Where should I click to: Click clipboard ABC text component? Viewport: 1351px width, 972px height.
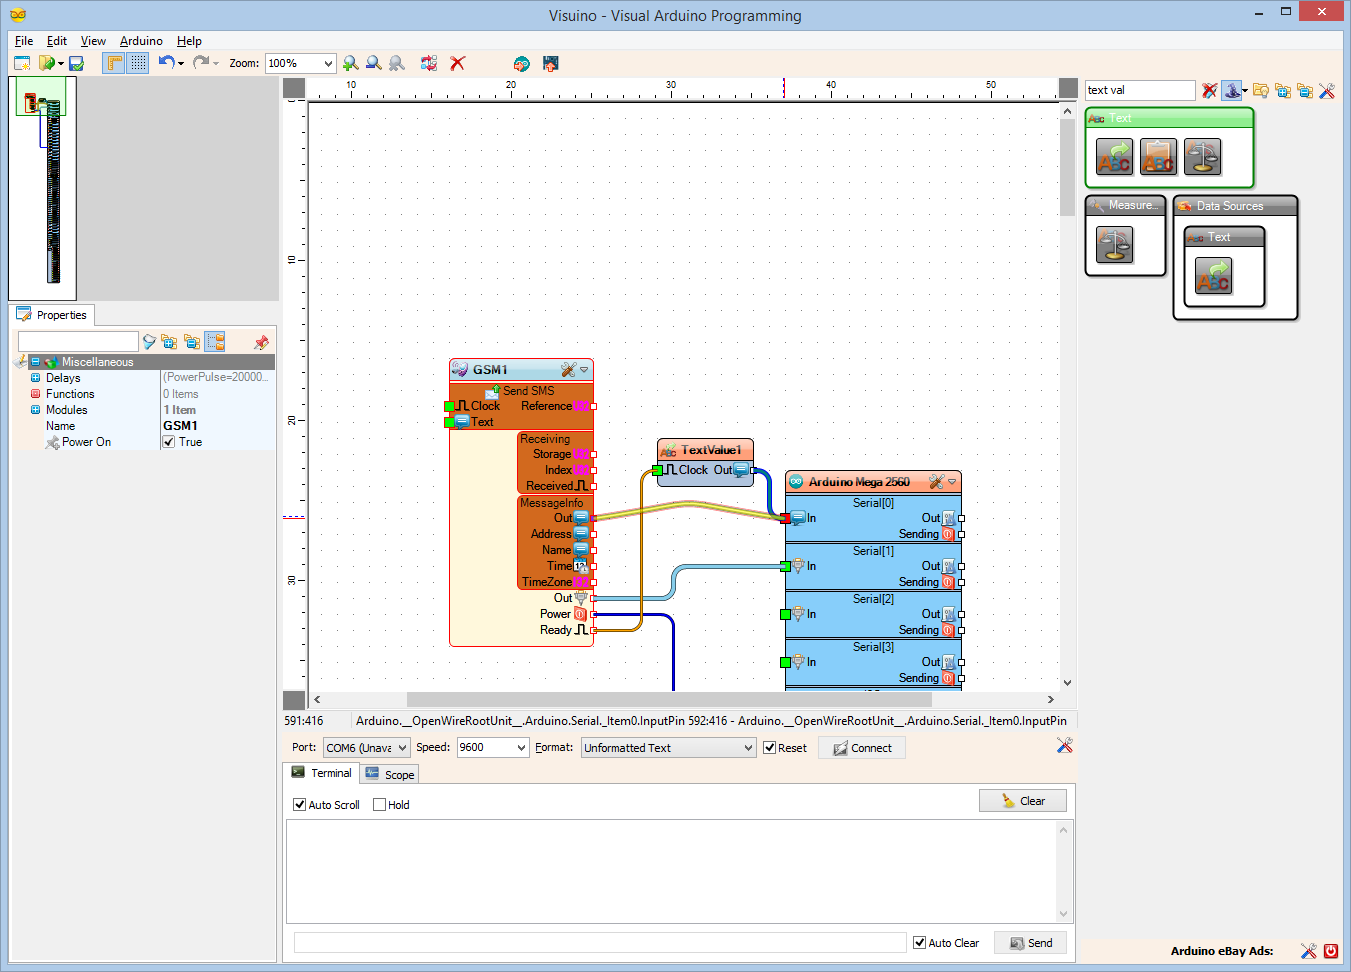tap(1158, 157)
